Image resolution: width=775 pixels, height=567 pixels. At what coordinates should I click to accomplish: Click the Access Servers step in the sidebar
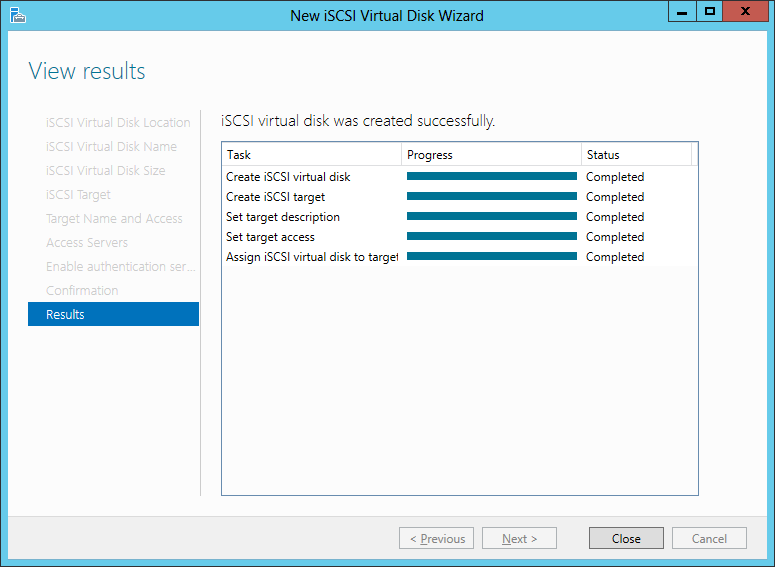[87, 242]
